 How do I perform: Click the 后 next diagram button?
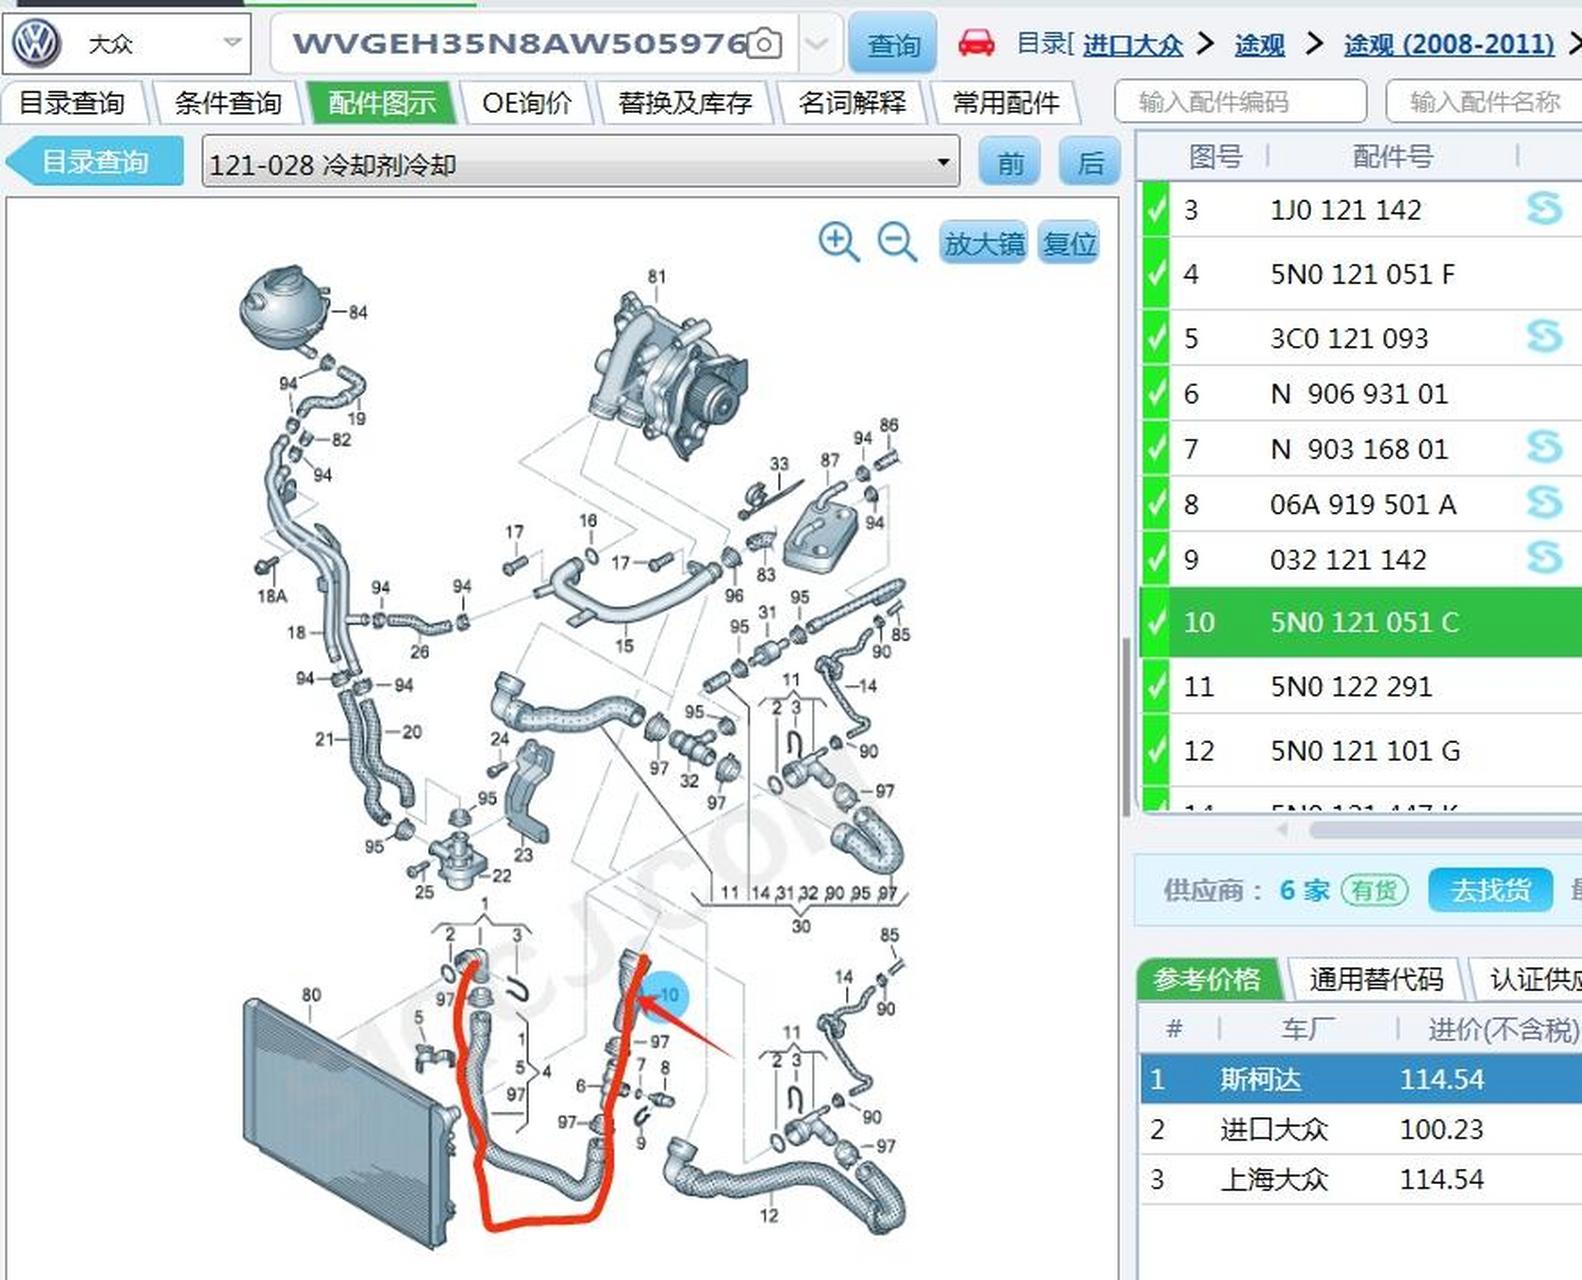pyautogui.click(x=1090, y=162)
